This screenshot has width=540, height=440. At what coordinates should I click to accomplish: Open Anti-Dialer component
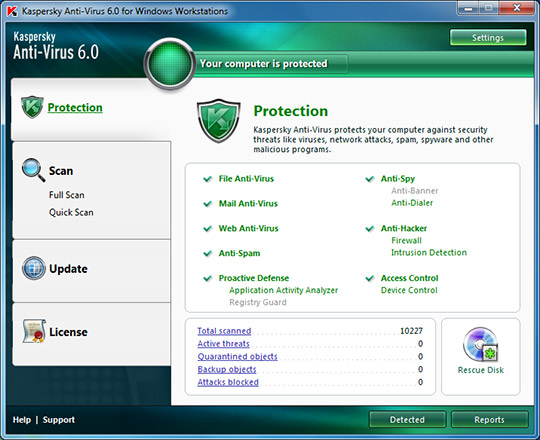click(412, 203)
